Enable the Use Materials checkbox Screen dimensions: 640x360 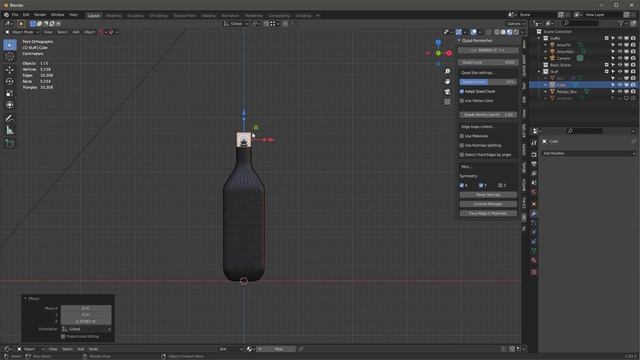click(x=462, y=136)
